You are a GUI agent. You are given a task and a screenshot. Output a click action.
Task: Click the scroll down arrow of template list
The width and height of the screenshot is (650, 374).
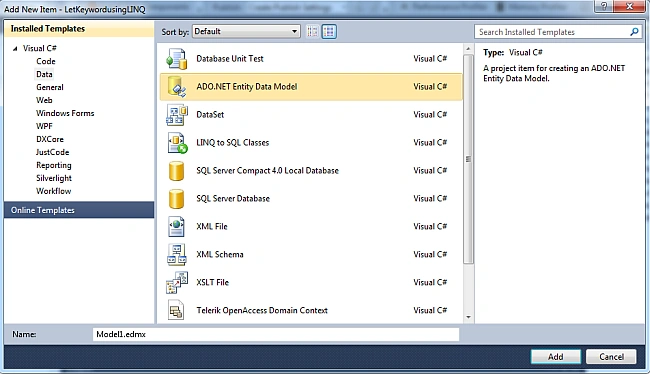tap(468, 318)
